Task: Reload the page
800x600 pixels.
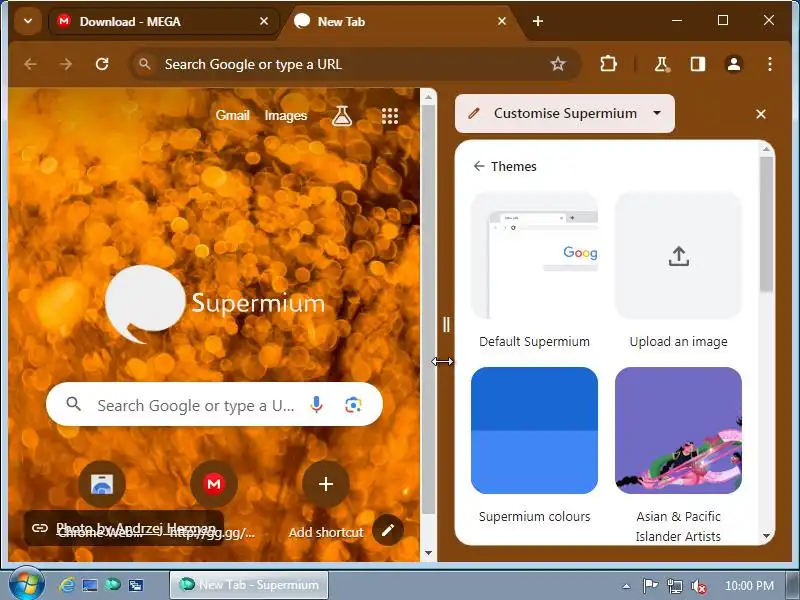Action: click(x=102, y=64)
